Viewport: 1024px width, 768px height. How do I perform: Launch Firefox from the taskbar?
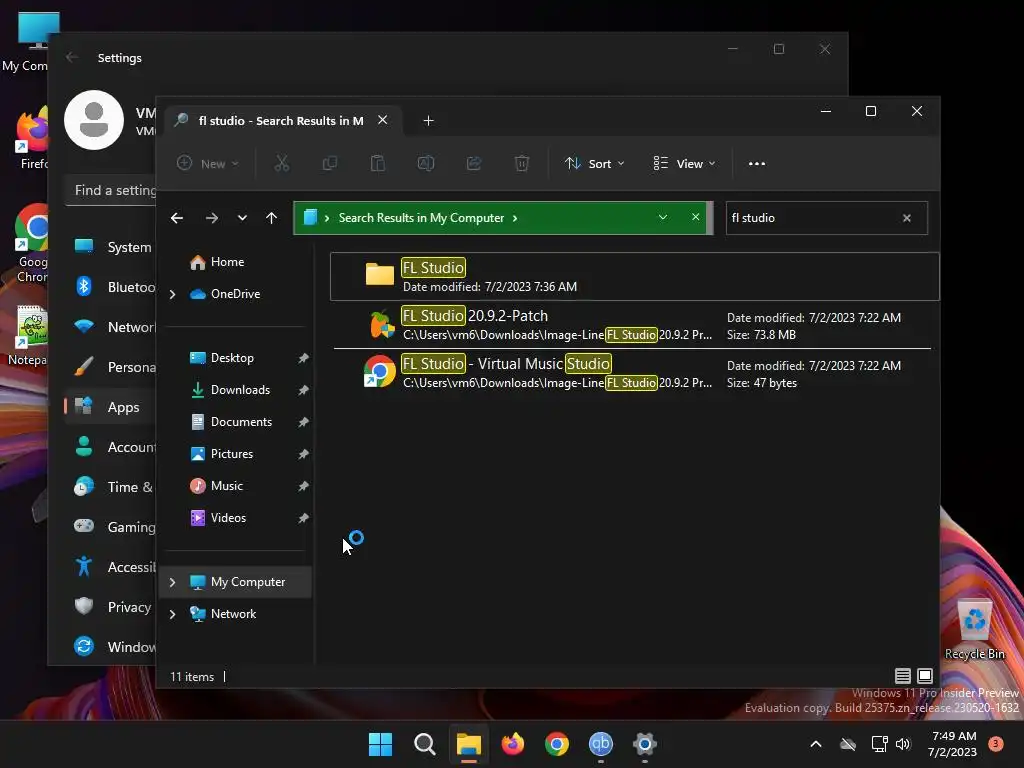click(x=513, y=744)
